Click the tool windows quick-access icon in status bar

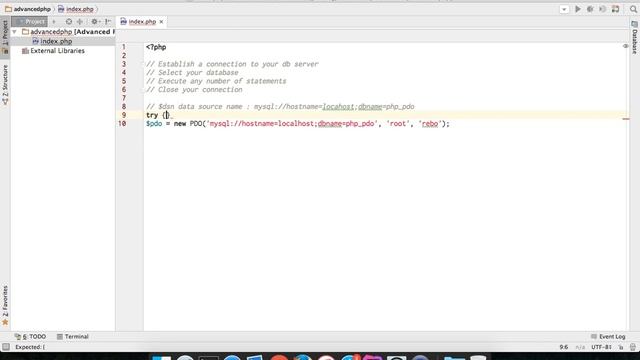[6, 347]
